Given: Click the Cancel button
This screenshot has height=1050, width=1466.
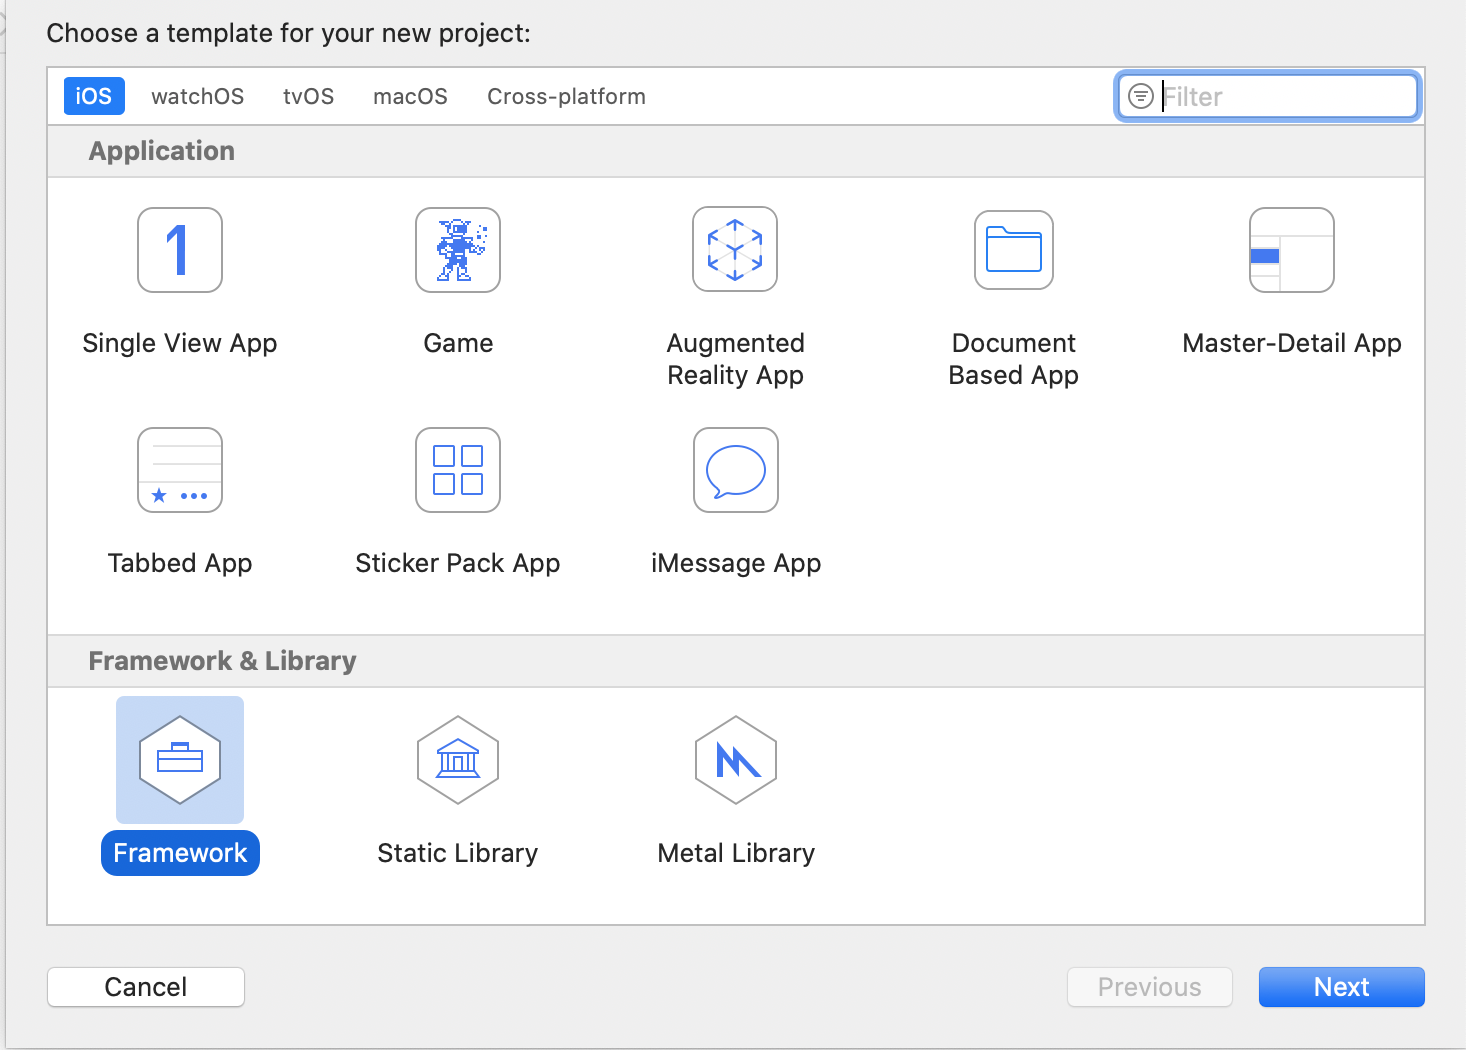Looking at the screenshot, I should [146, 987].
